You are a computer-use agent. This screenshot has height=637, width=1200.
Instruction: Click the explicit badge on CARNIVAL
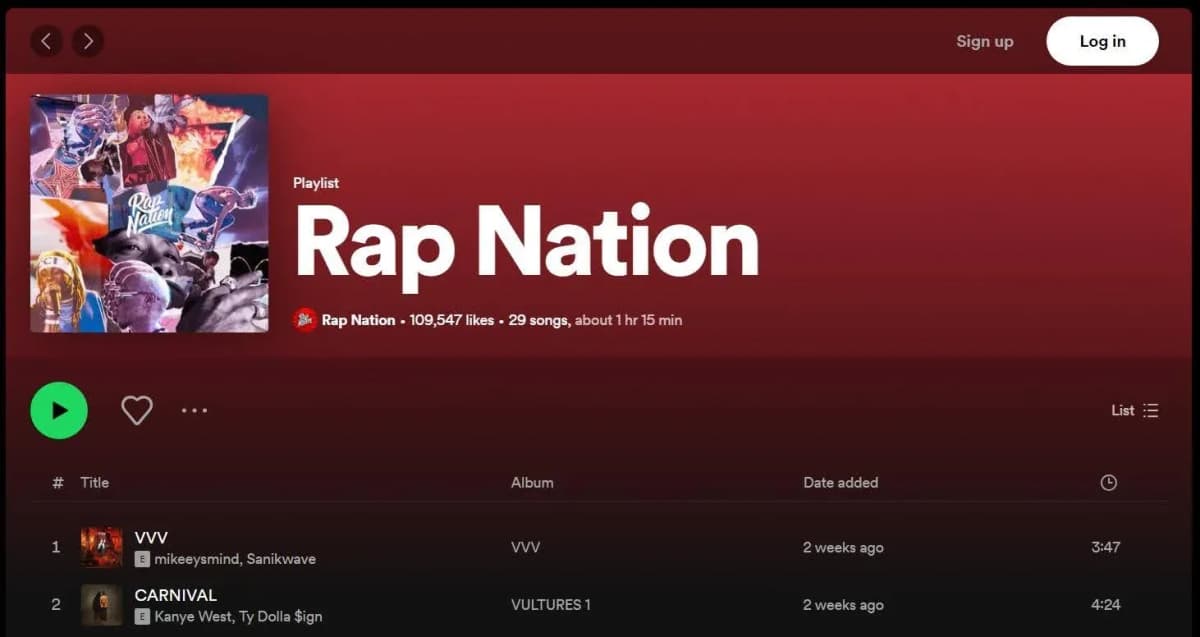point(142,617)
